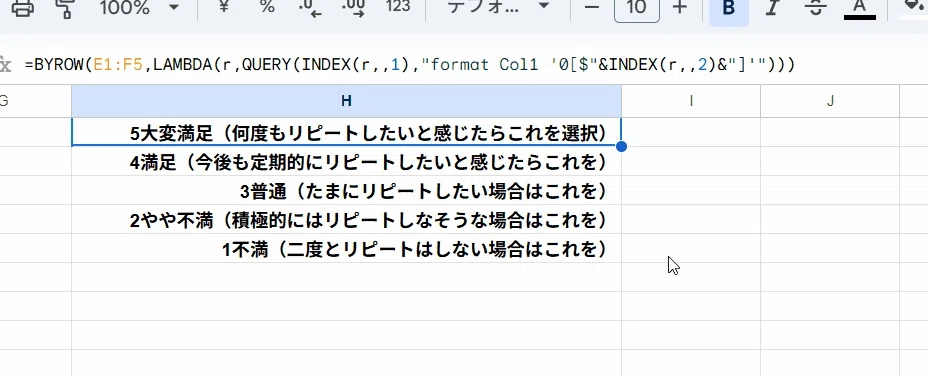The height and width of the screenshot is (376, 928).
Task: Decrease font size with minus button
Action: pyautogui.click(x=592, y=7)
